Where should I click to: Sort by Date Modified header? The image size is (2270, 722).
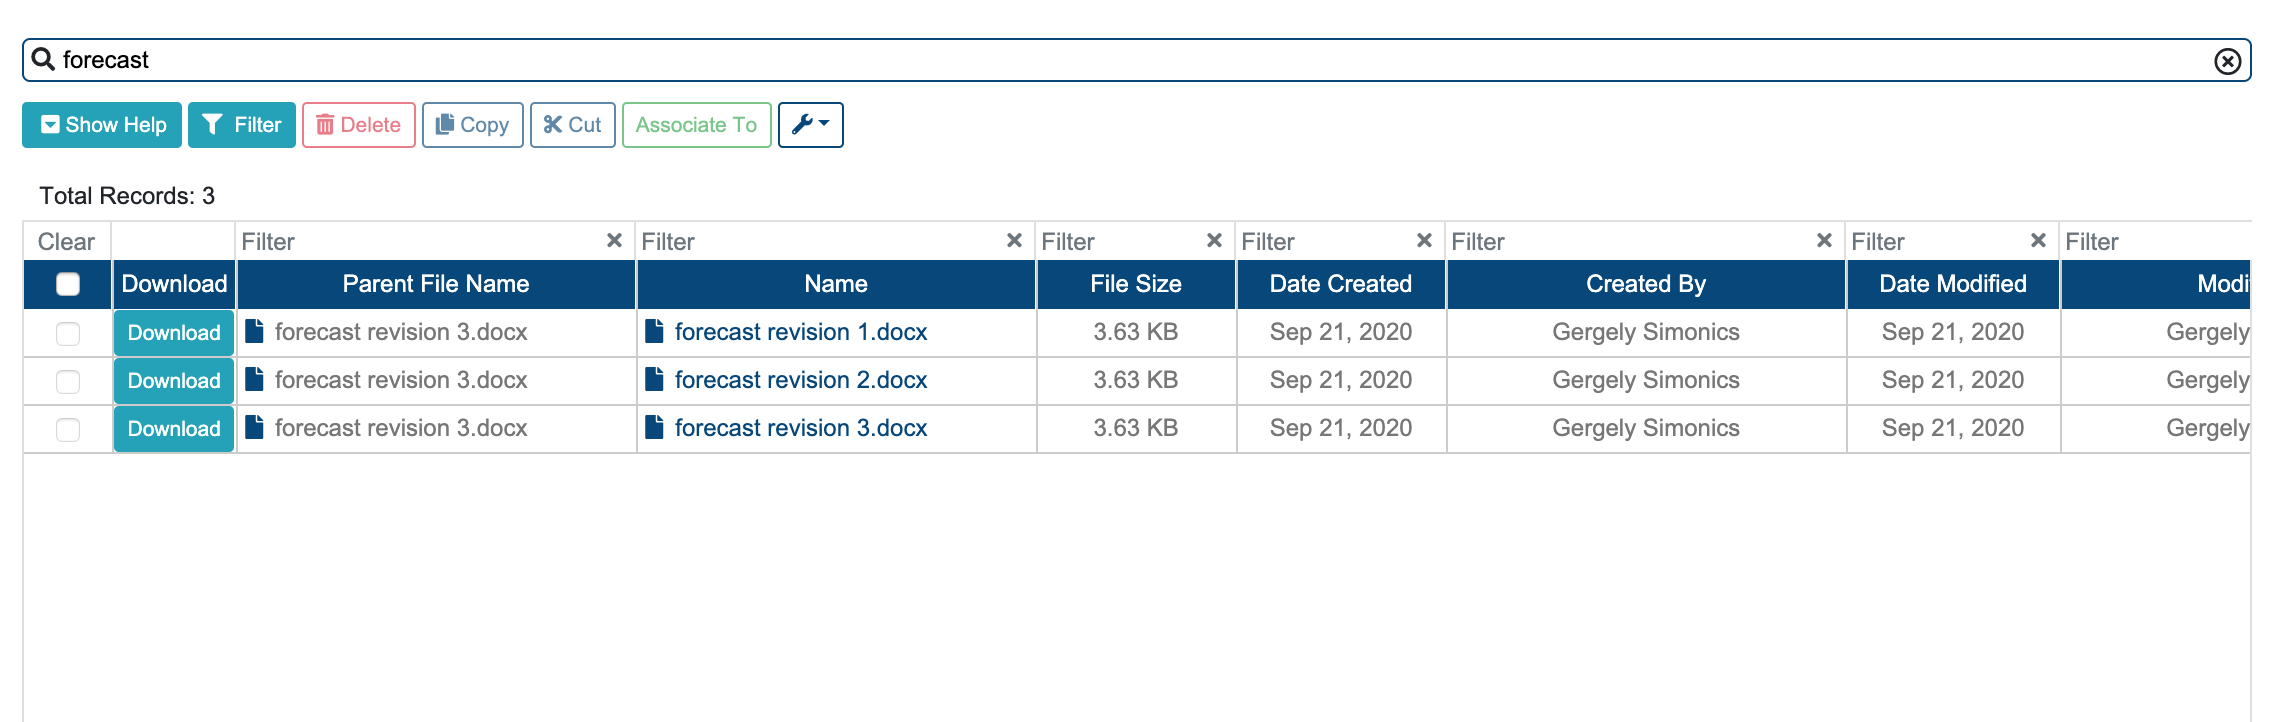coord(1953,284)
